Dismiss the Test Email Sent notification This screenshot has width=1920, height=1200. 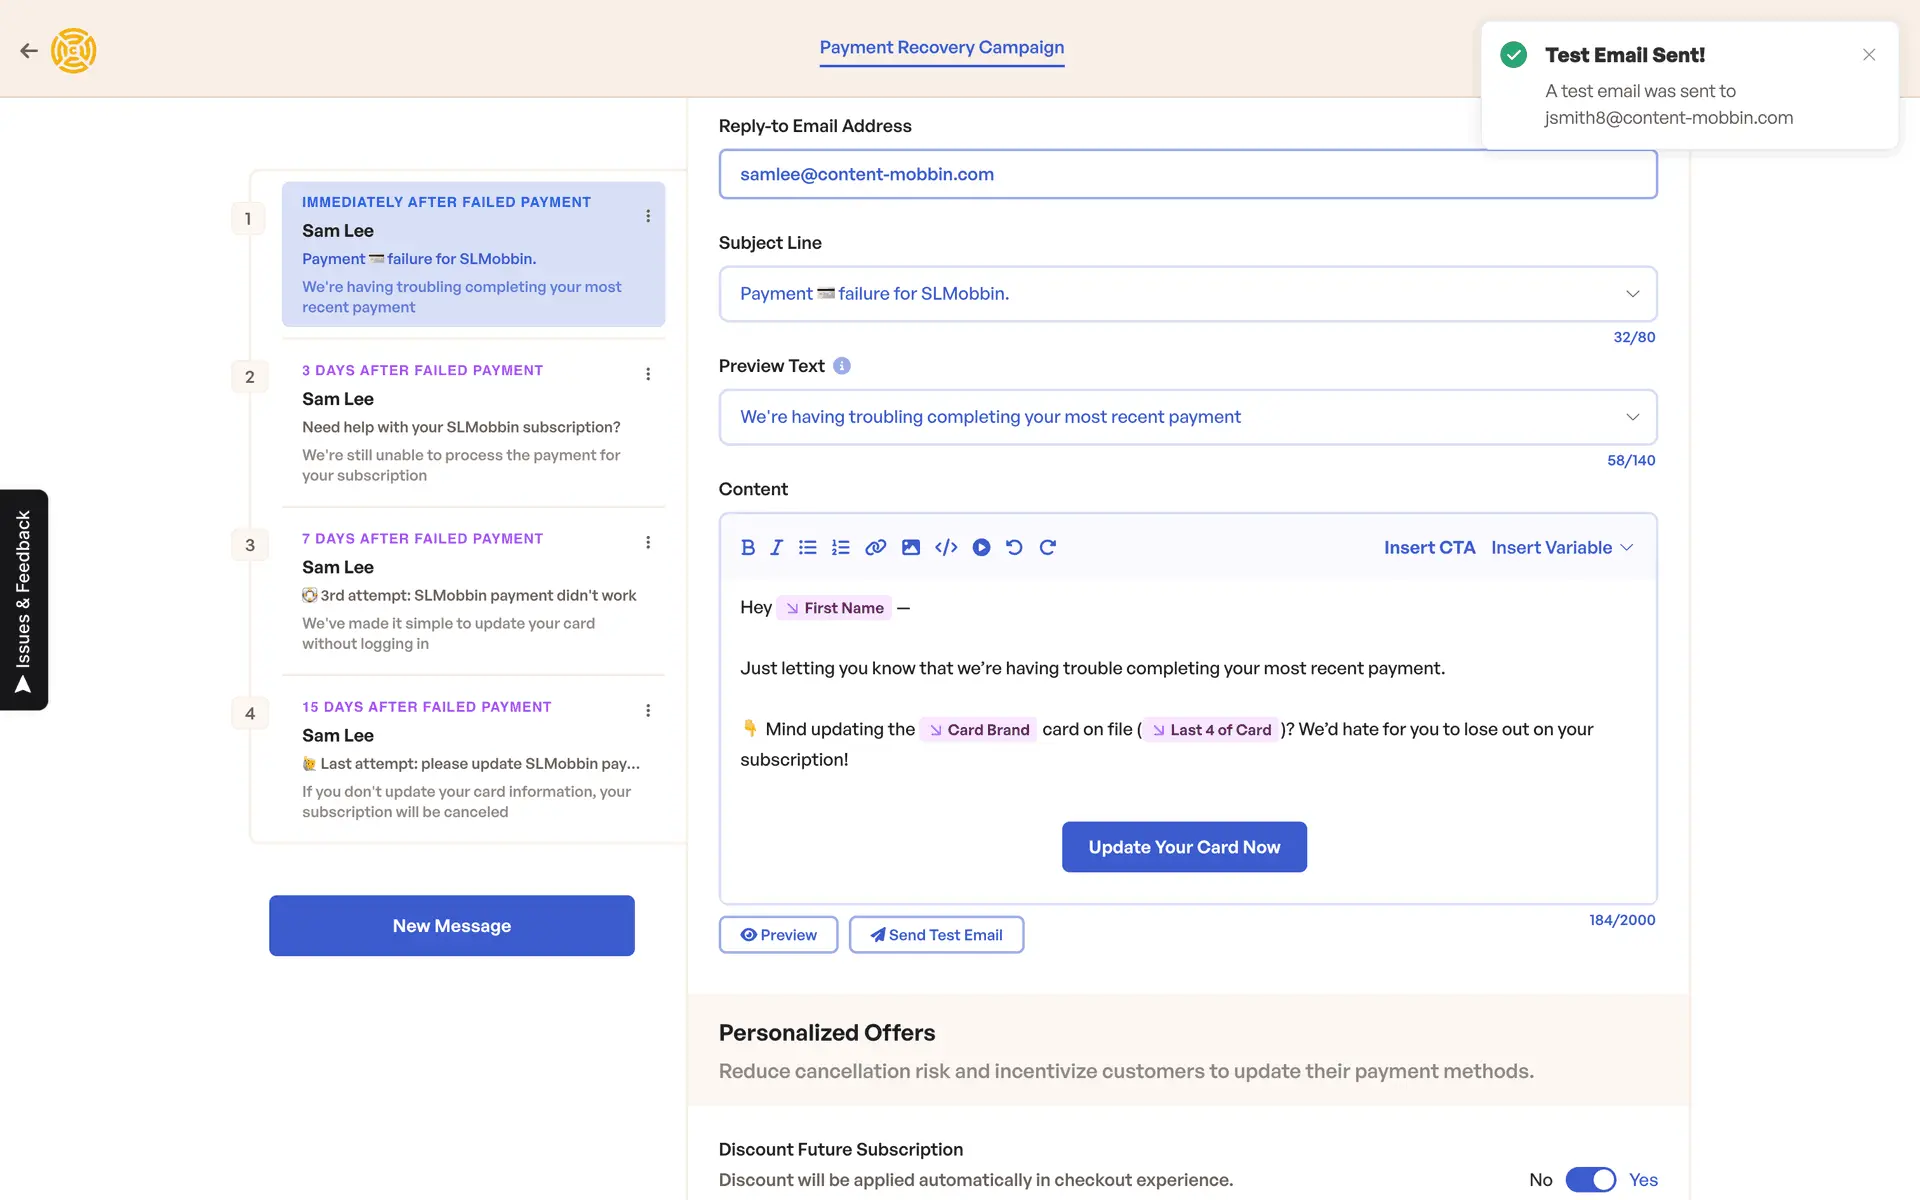pos(1869,55)
